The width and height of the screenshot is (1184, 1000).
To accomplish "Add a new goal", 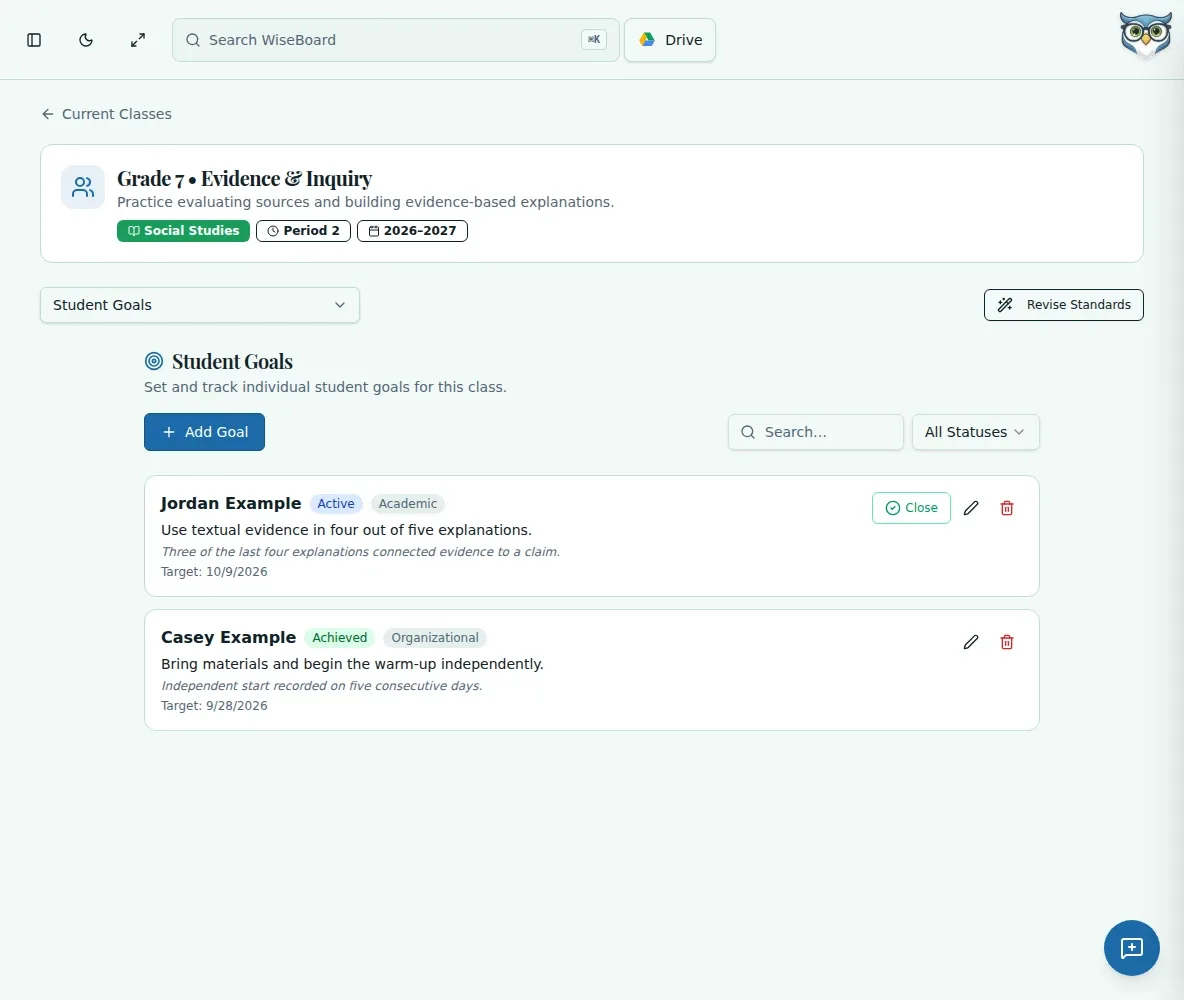I will point(205,432).
